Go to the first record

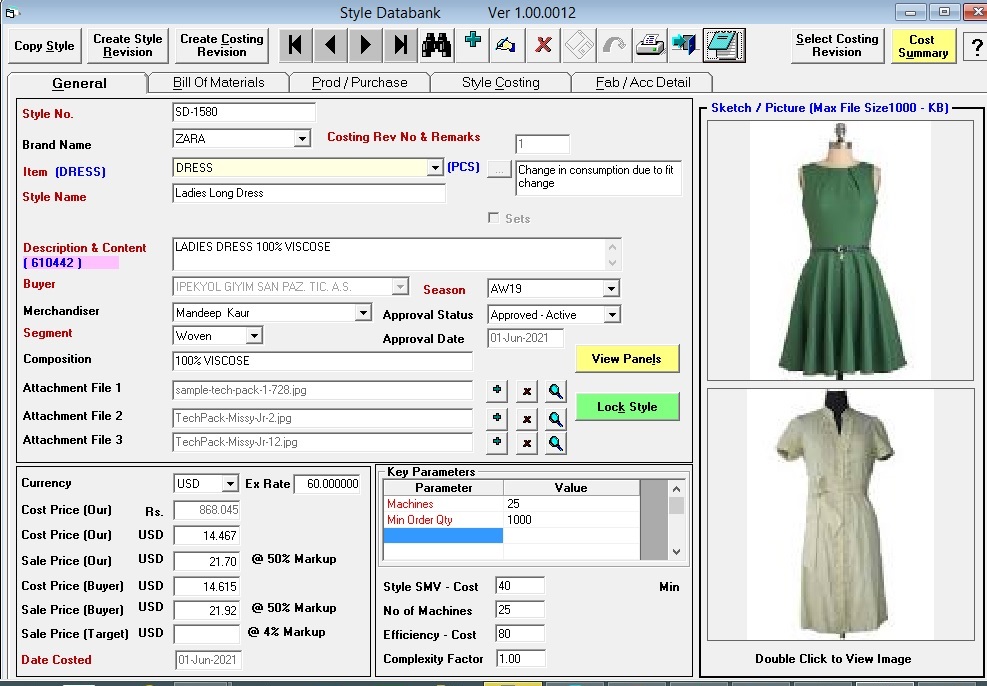(x=295, y=45)
